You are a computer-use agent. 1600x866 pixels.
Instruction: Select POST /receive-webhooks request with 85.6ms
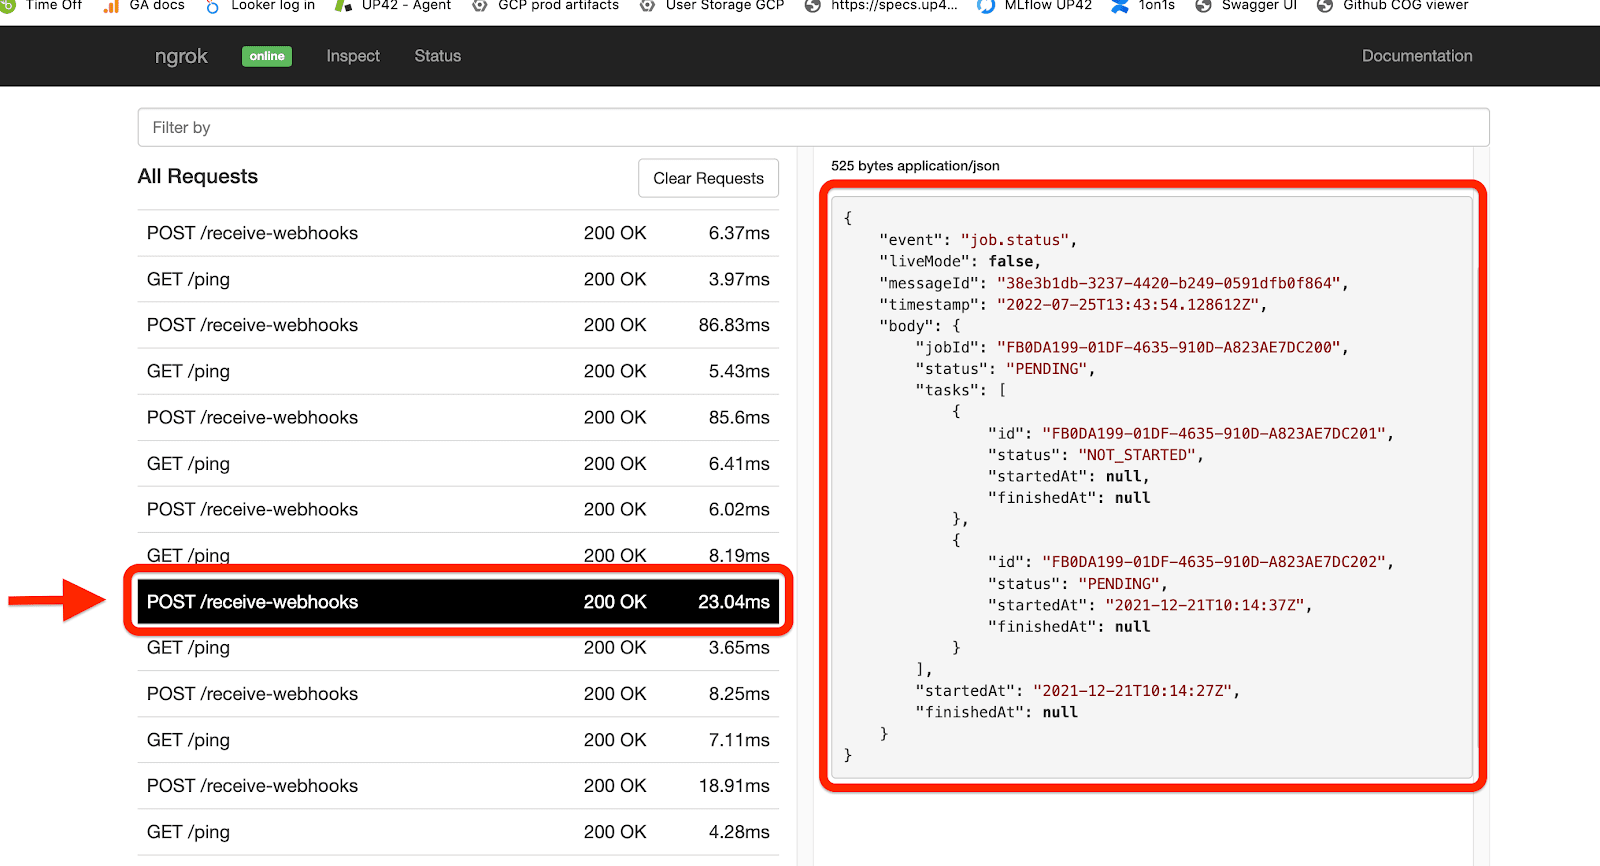point(458,417)
